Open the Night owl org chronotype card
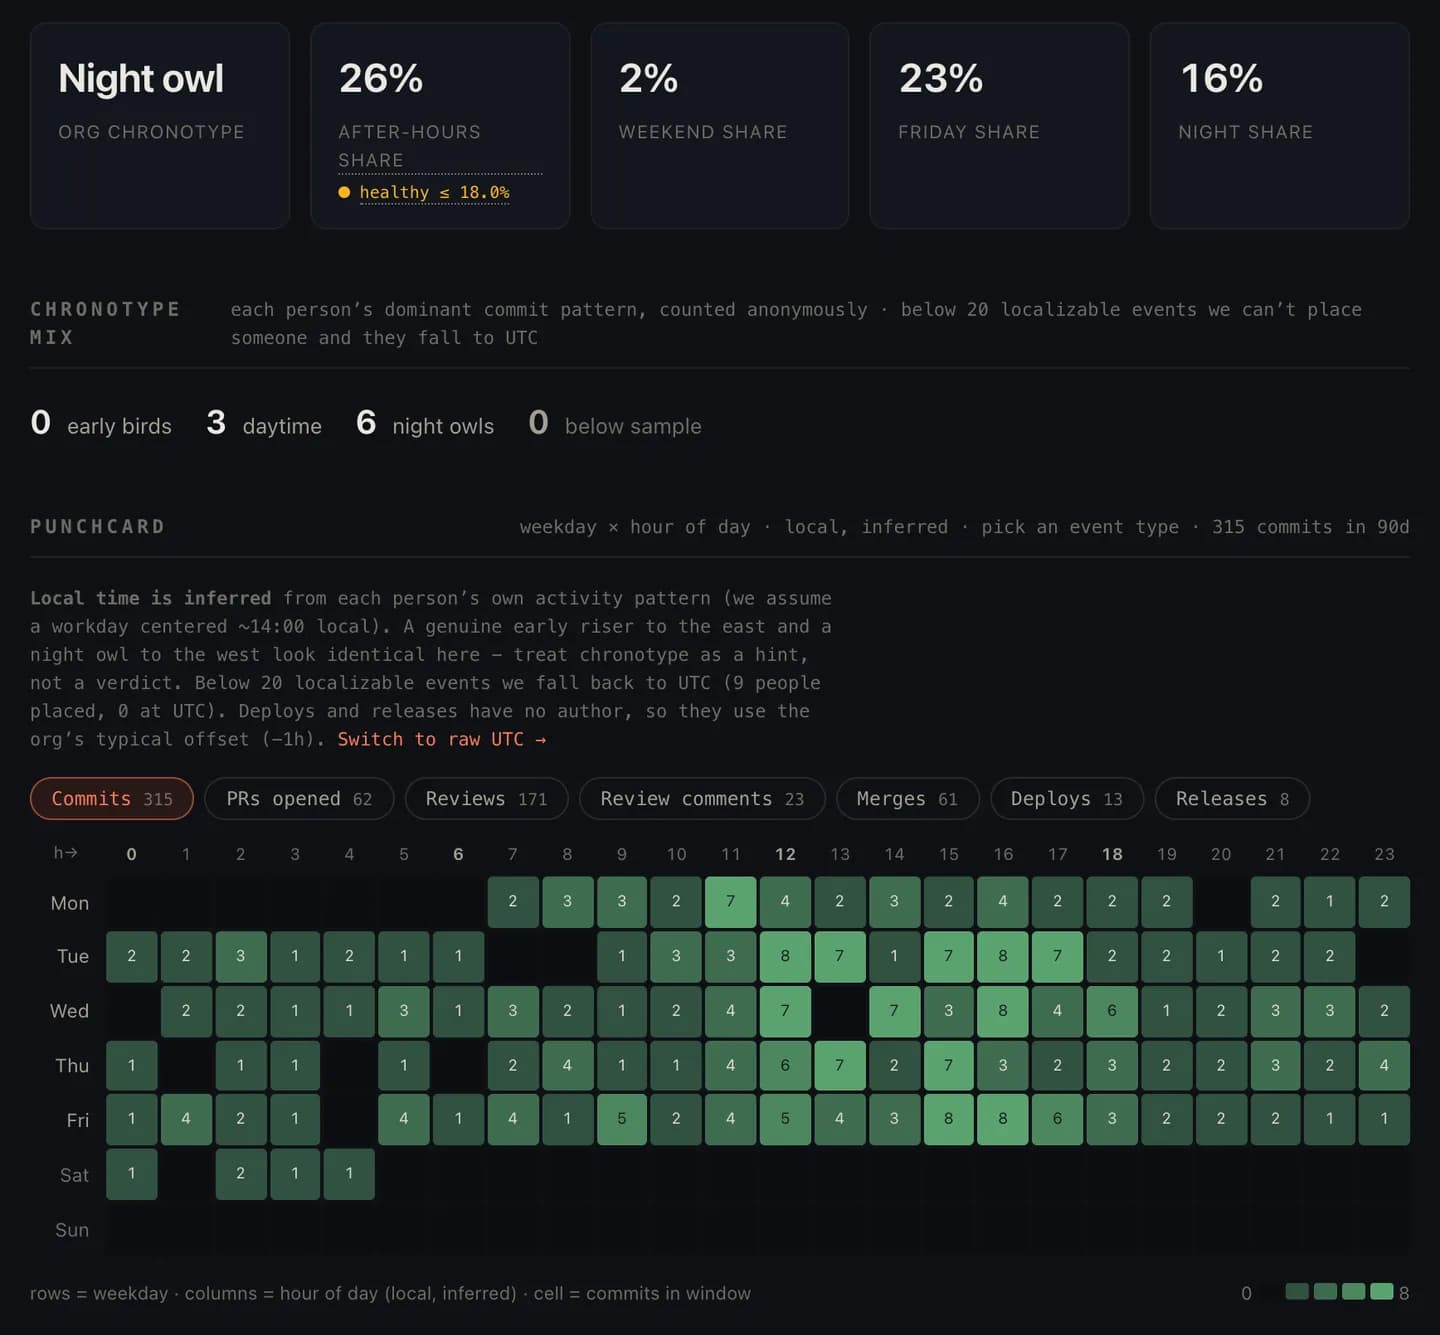 [160, 126]
